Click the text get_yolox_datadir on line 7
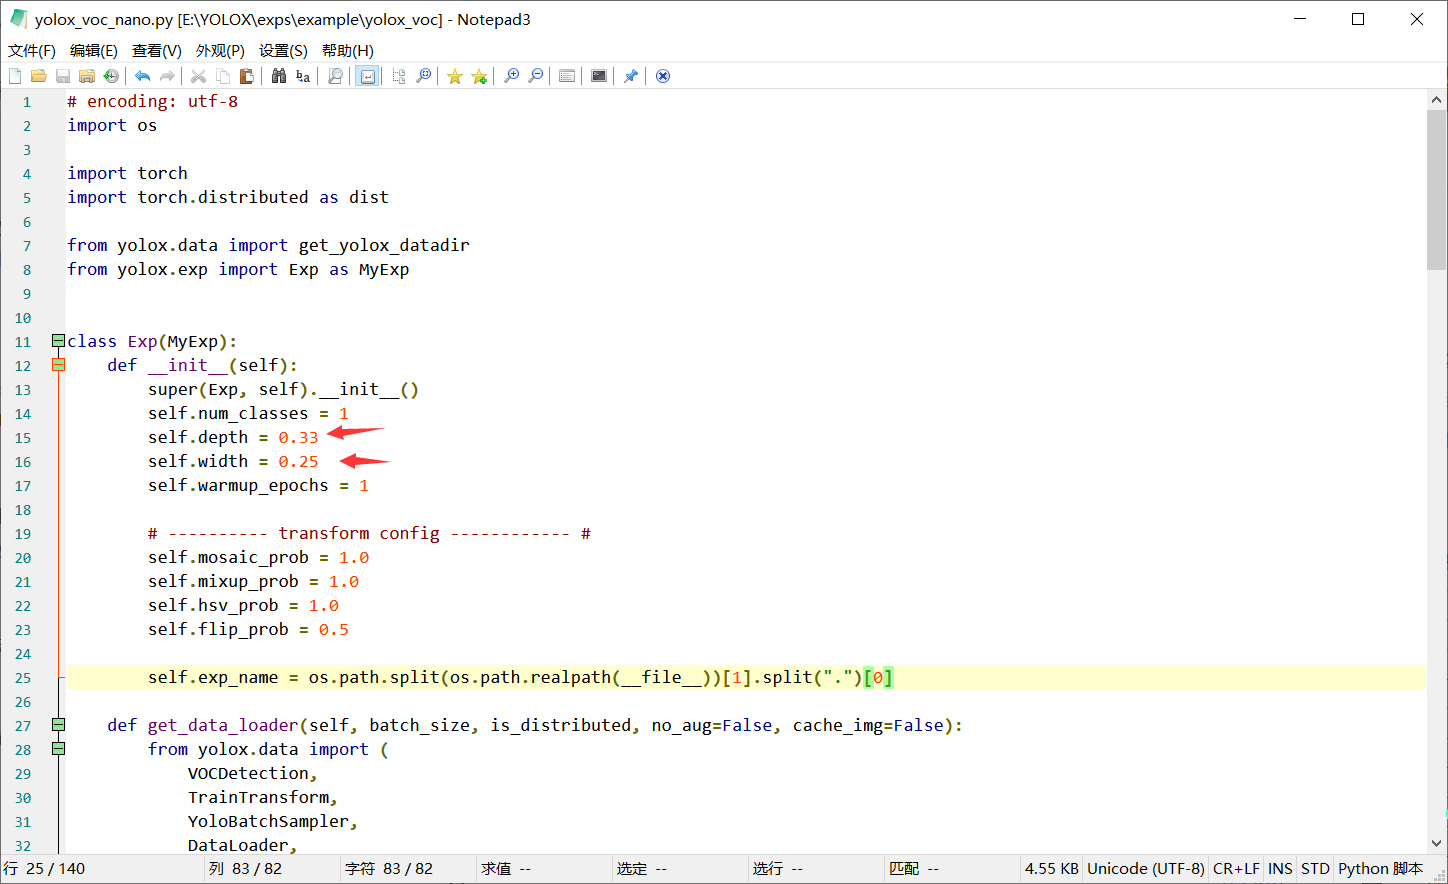The height and width of the screenshot is (884, 1448). (x=384, y=245)
